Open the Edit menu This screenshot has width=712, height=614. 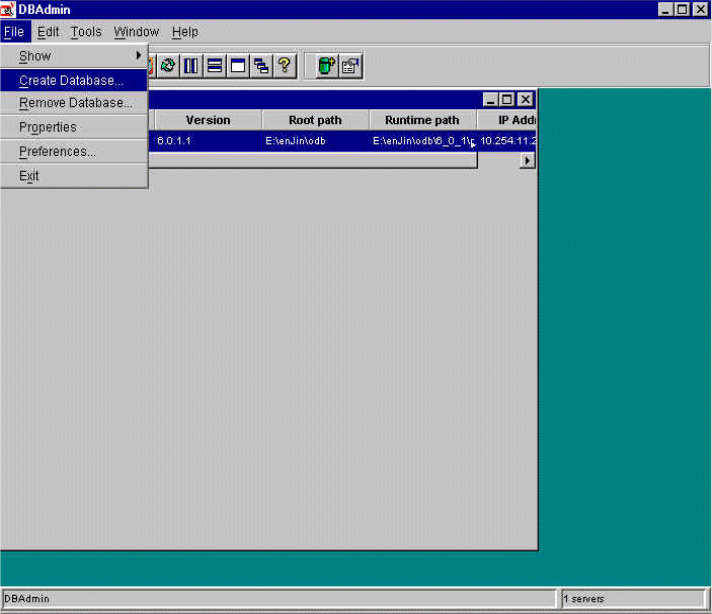tap(48, 32)
